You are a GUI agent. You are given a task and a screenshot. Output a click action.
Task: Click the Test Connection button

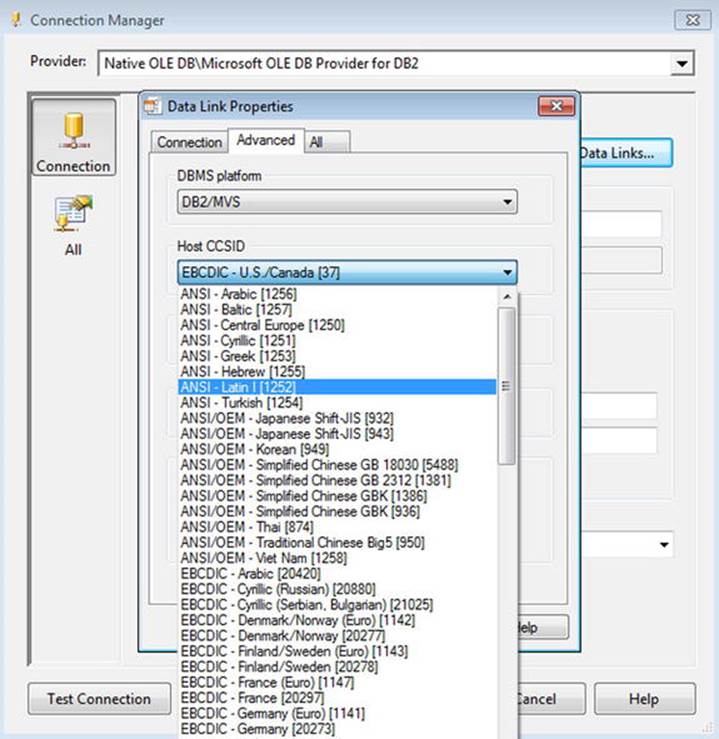[x=99, y=698]
